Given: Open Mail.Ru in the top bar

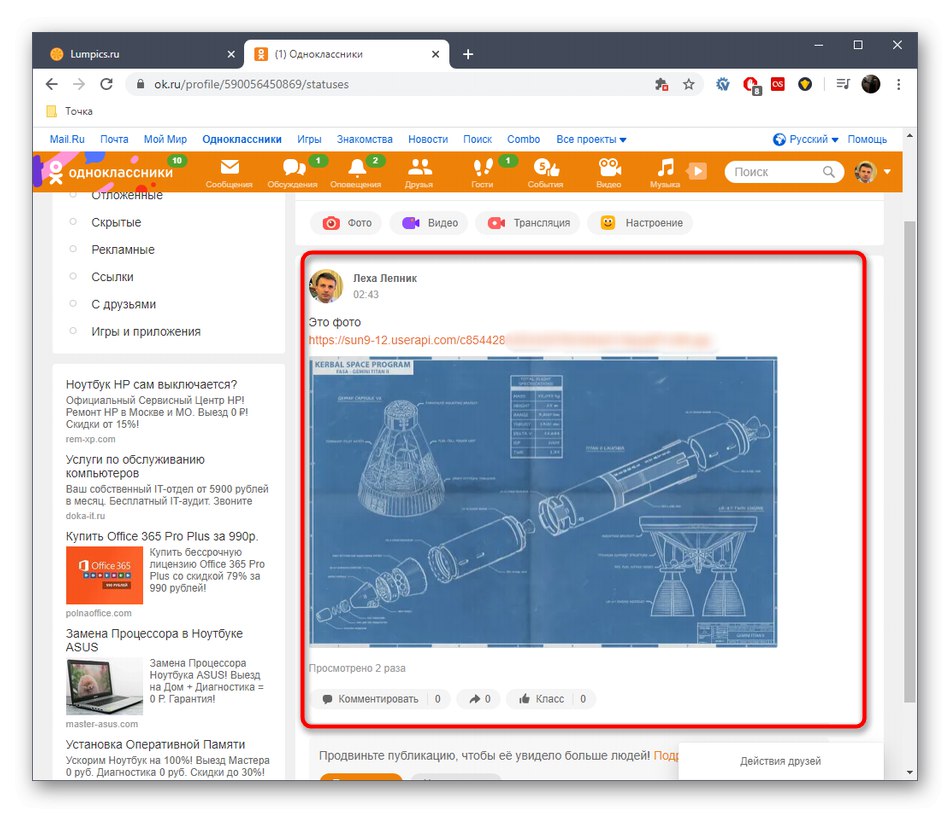Looking at the screenshot, I should pyautogui.click(x=67, y=139).
